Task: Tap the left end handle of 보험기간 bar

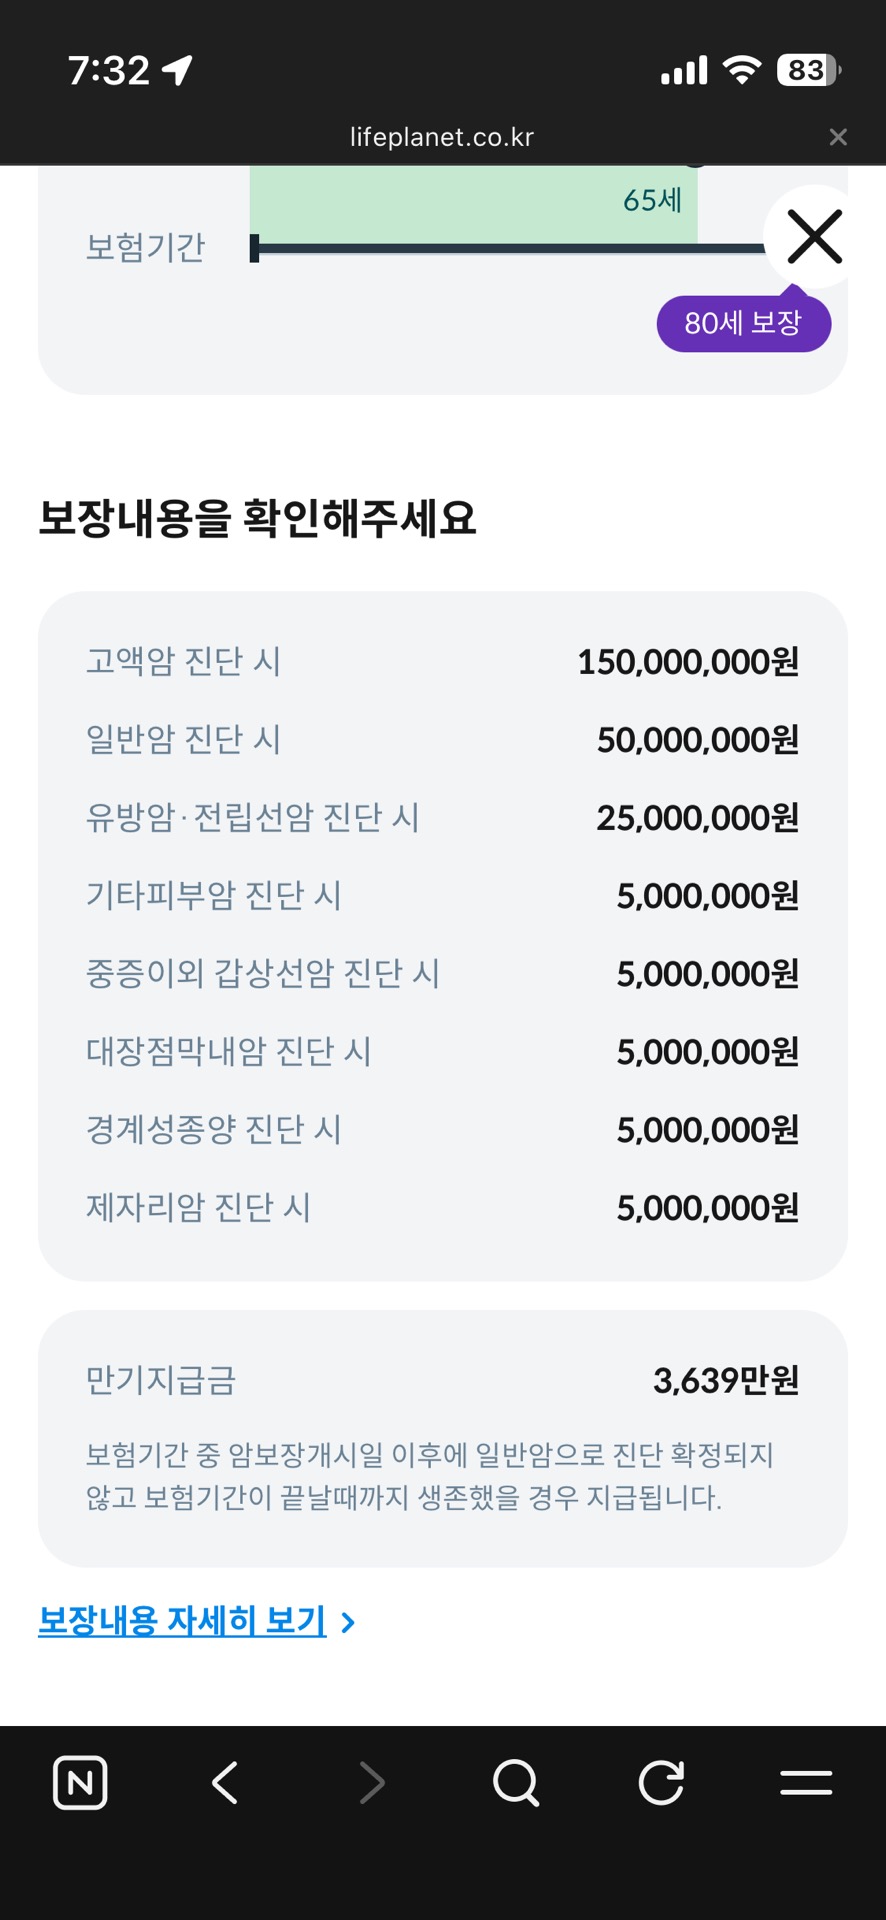Action: pos(255,248)
